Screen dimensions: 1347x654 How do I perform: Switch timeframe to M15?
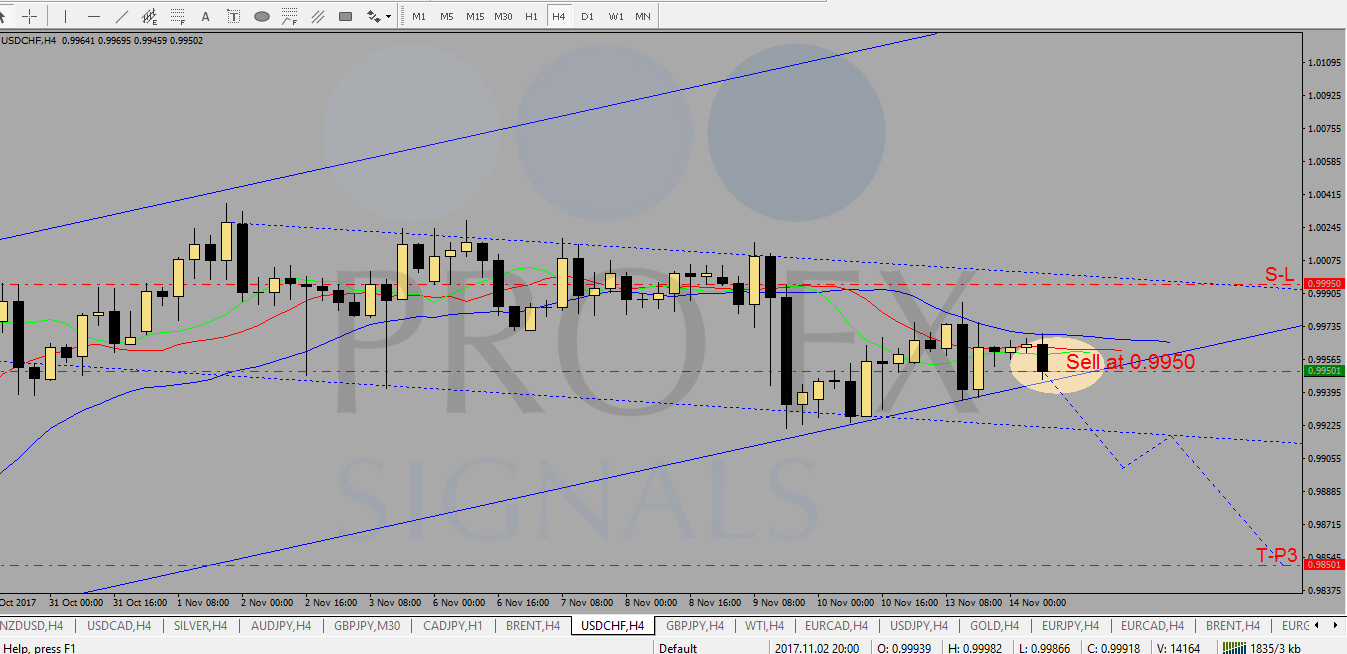[x=474, y=16]
